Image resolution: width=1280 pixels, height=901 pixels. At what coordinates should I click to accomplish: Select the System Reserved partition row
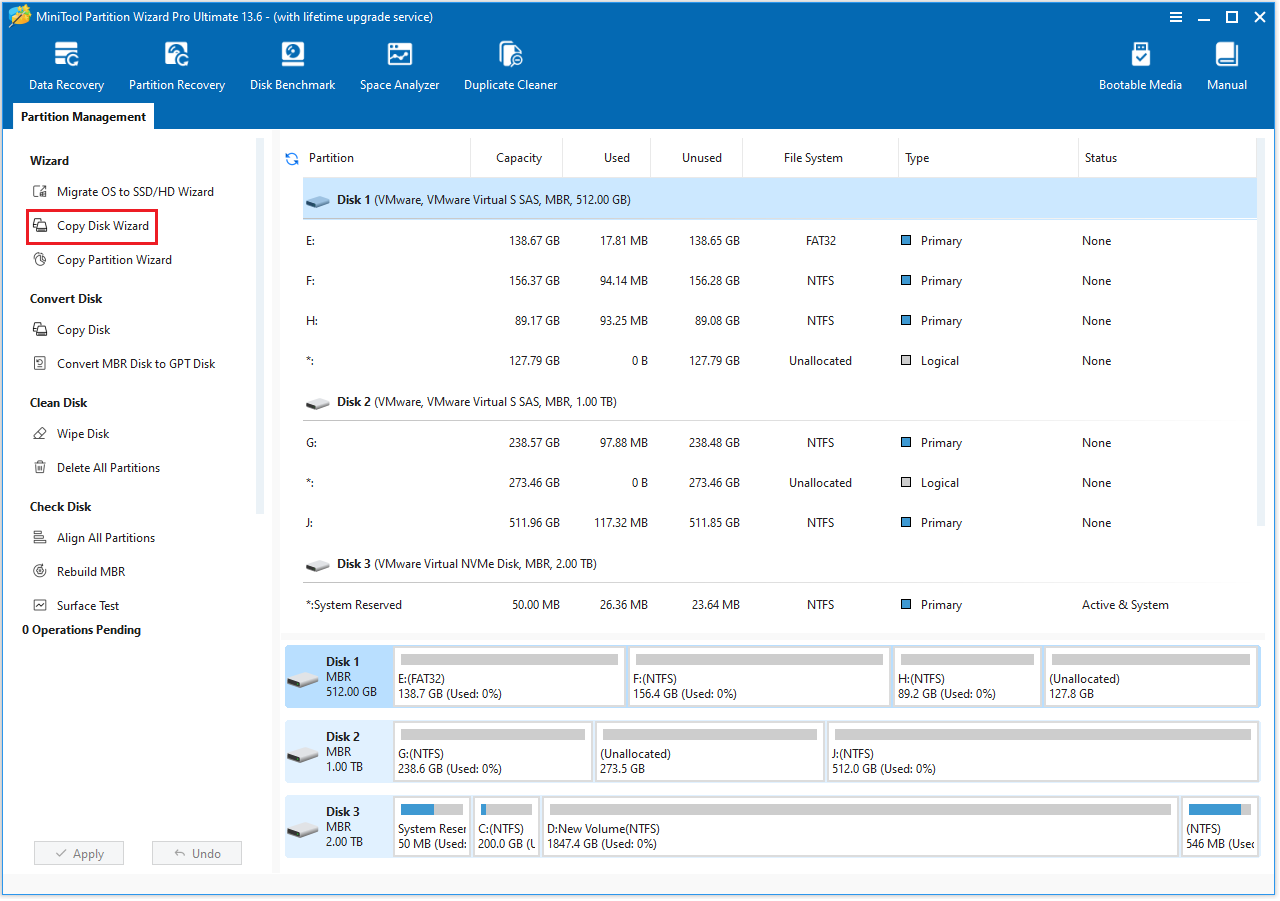779,605
